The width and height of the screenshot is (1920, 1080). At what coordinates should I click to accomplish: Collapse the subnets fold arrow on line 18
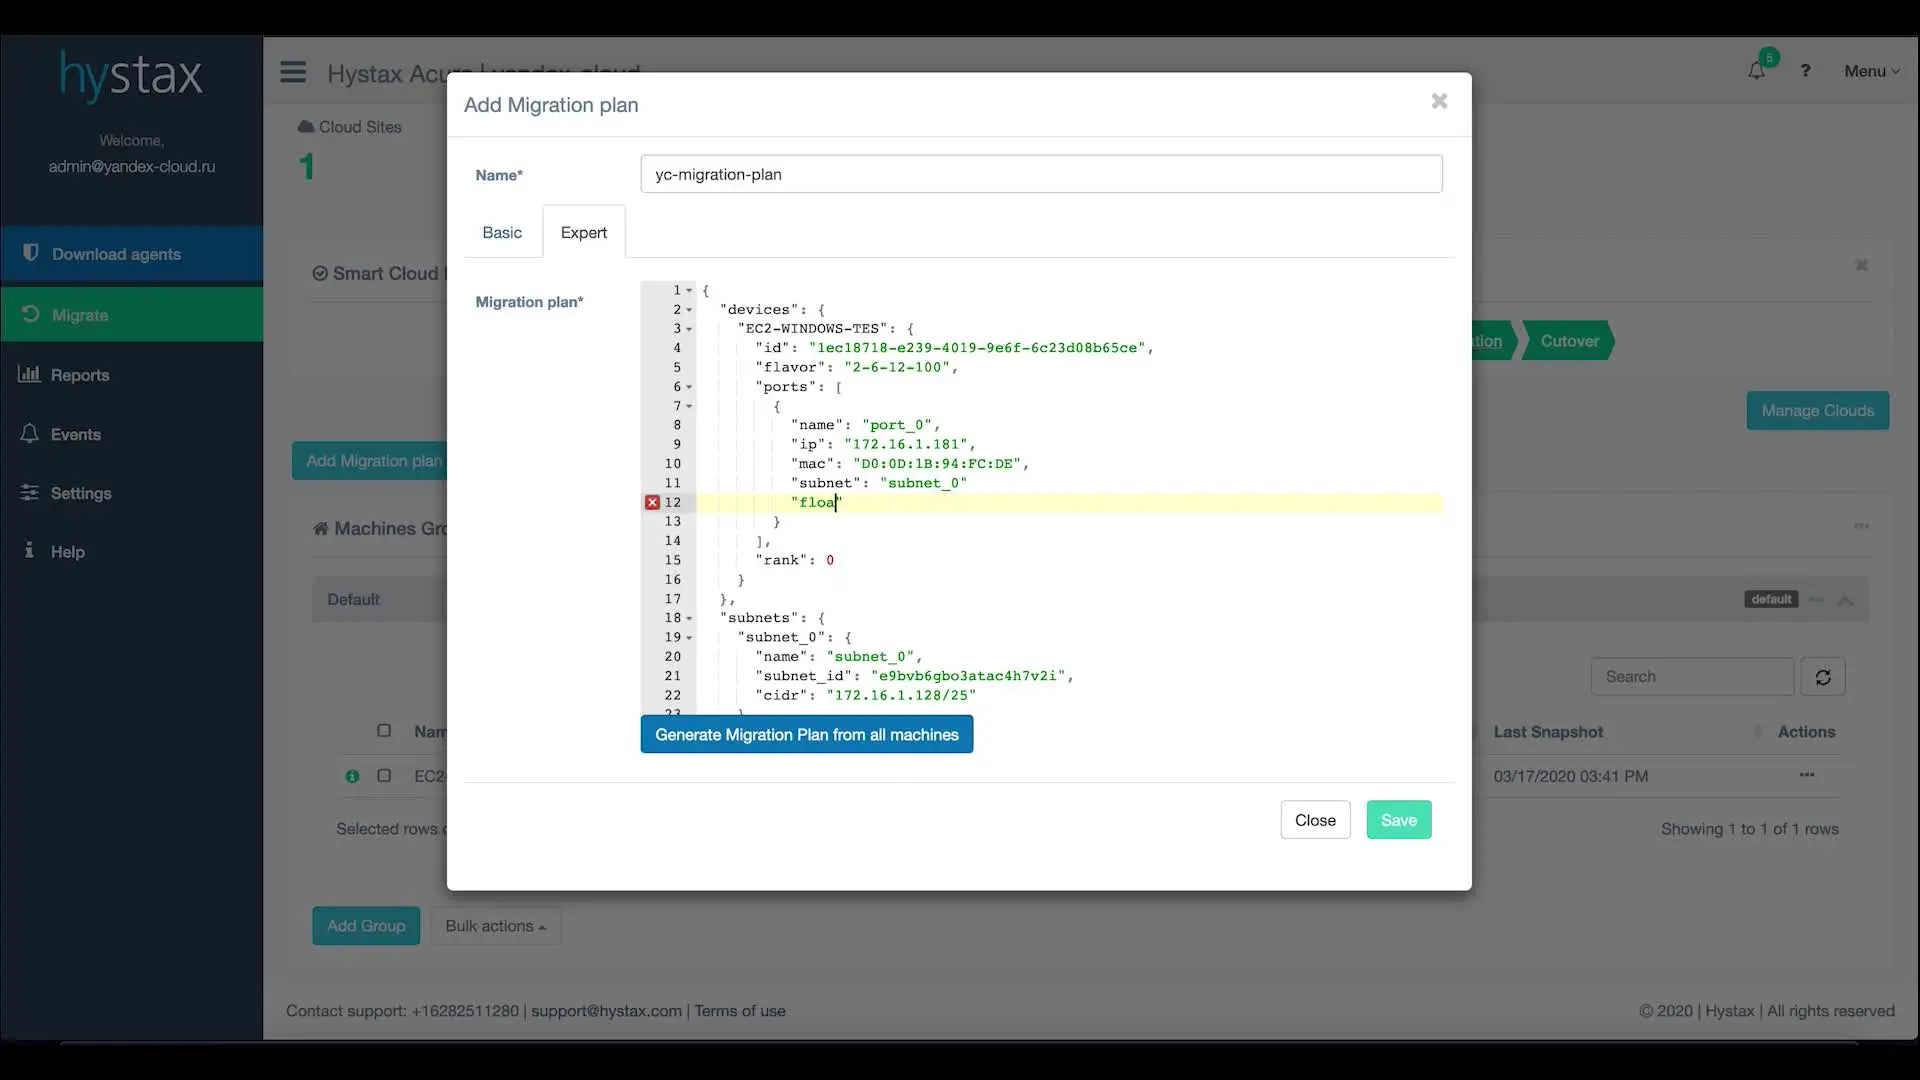pos(689,618)
